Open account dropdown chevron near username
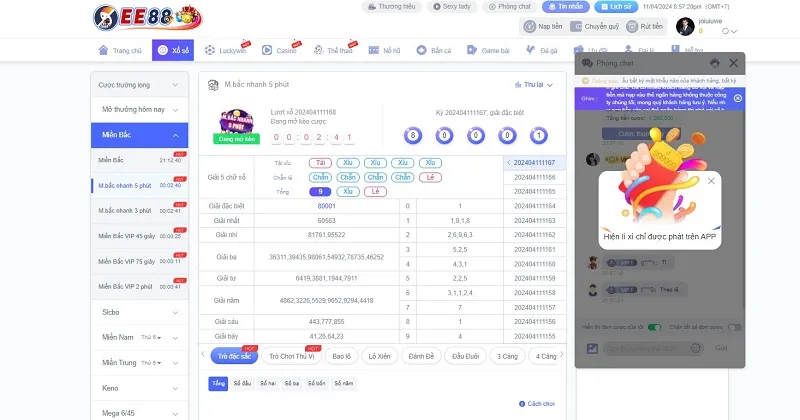 point(734,32)
